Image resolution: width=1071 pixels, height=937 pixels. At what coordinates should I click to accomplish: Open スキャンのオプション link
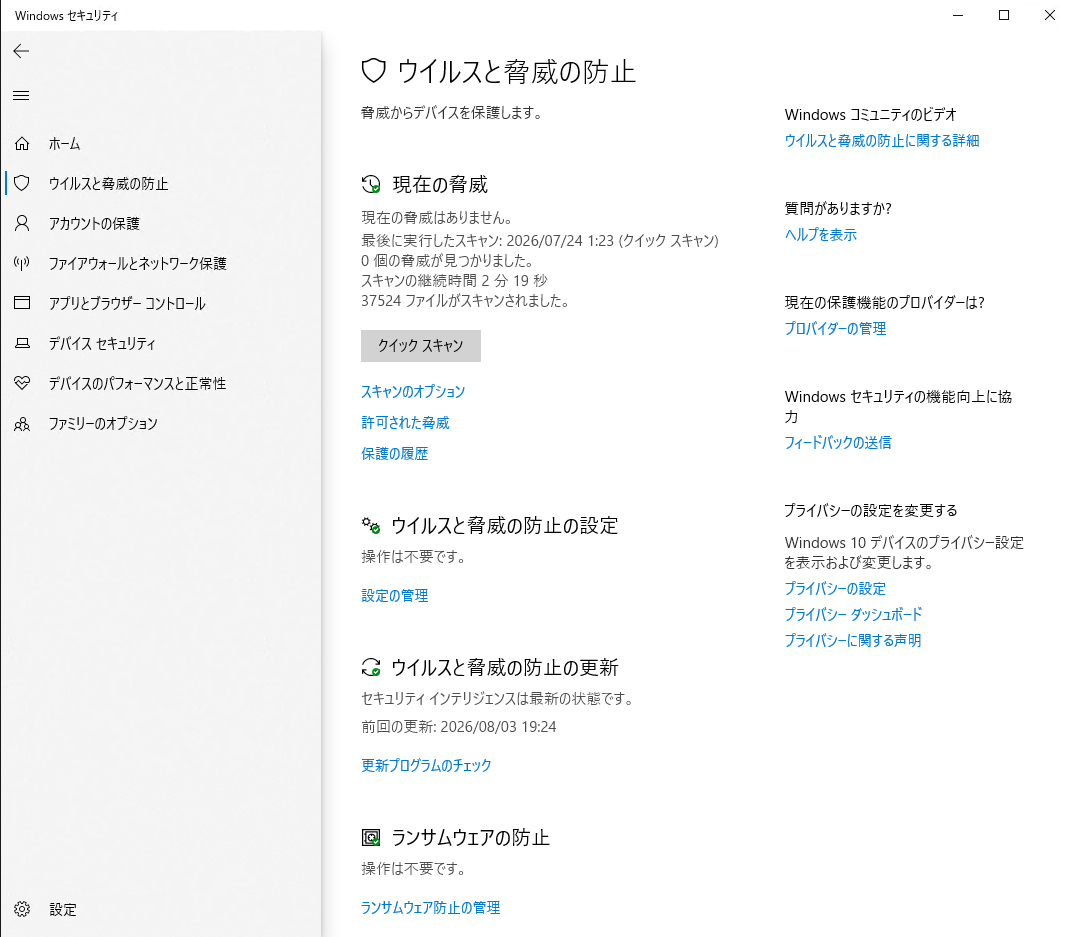413,391
